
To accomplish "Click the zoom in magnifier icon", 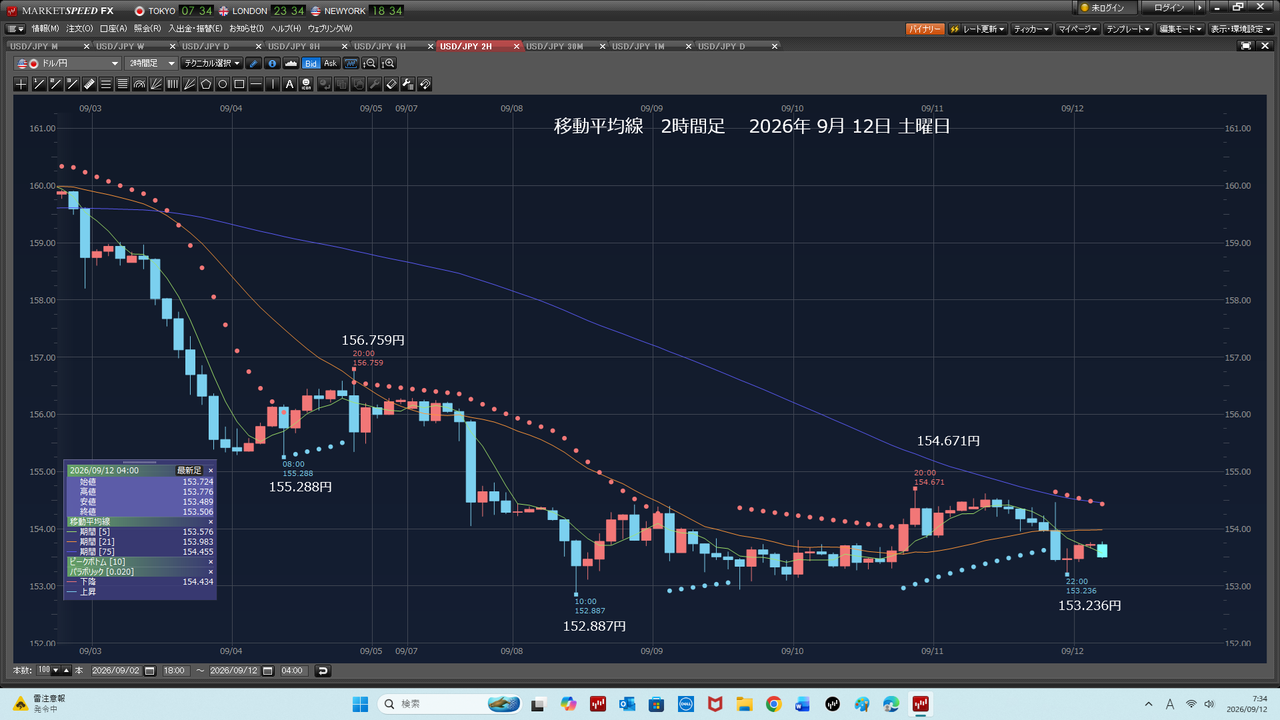I will tap(389, 63).
